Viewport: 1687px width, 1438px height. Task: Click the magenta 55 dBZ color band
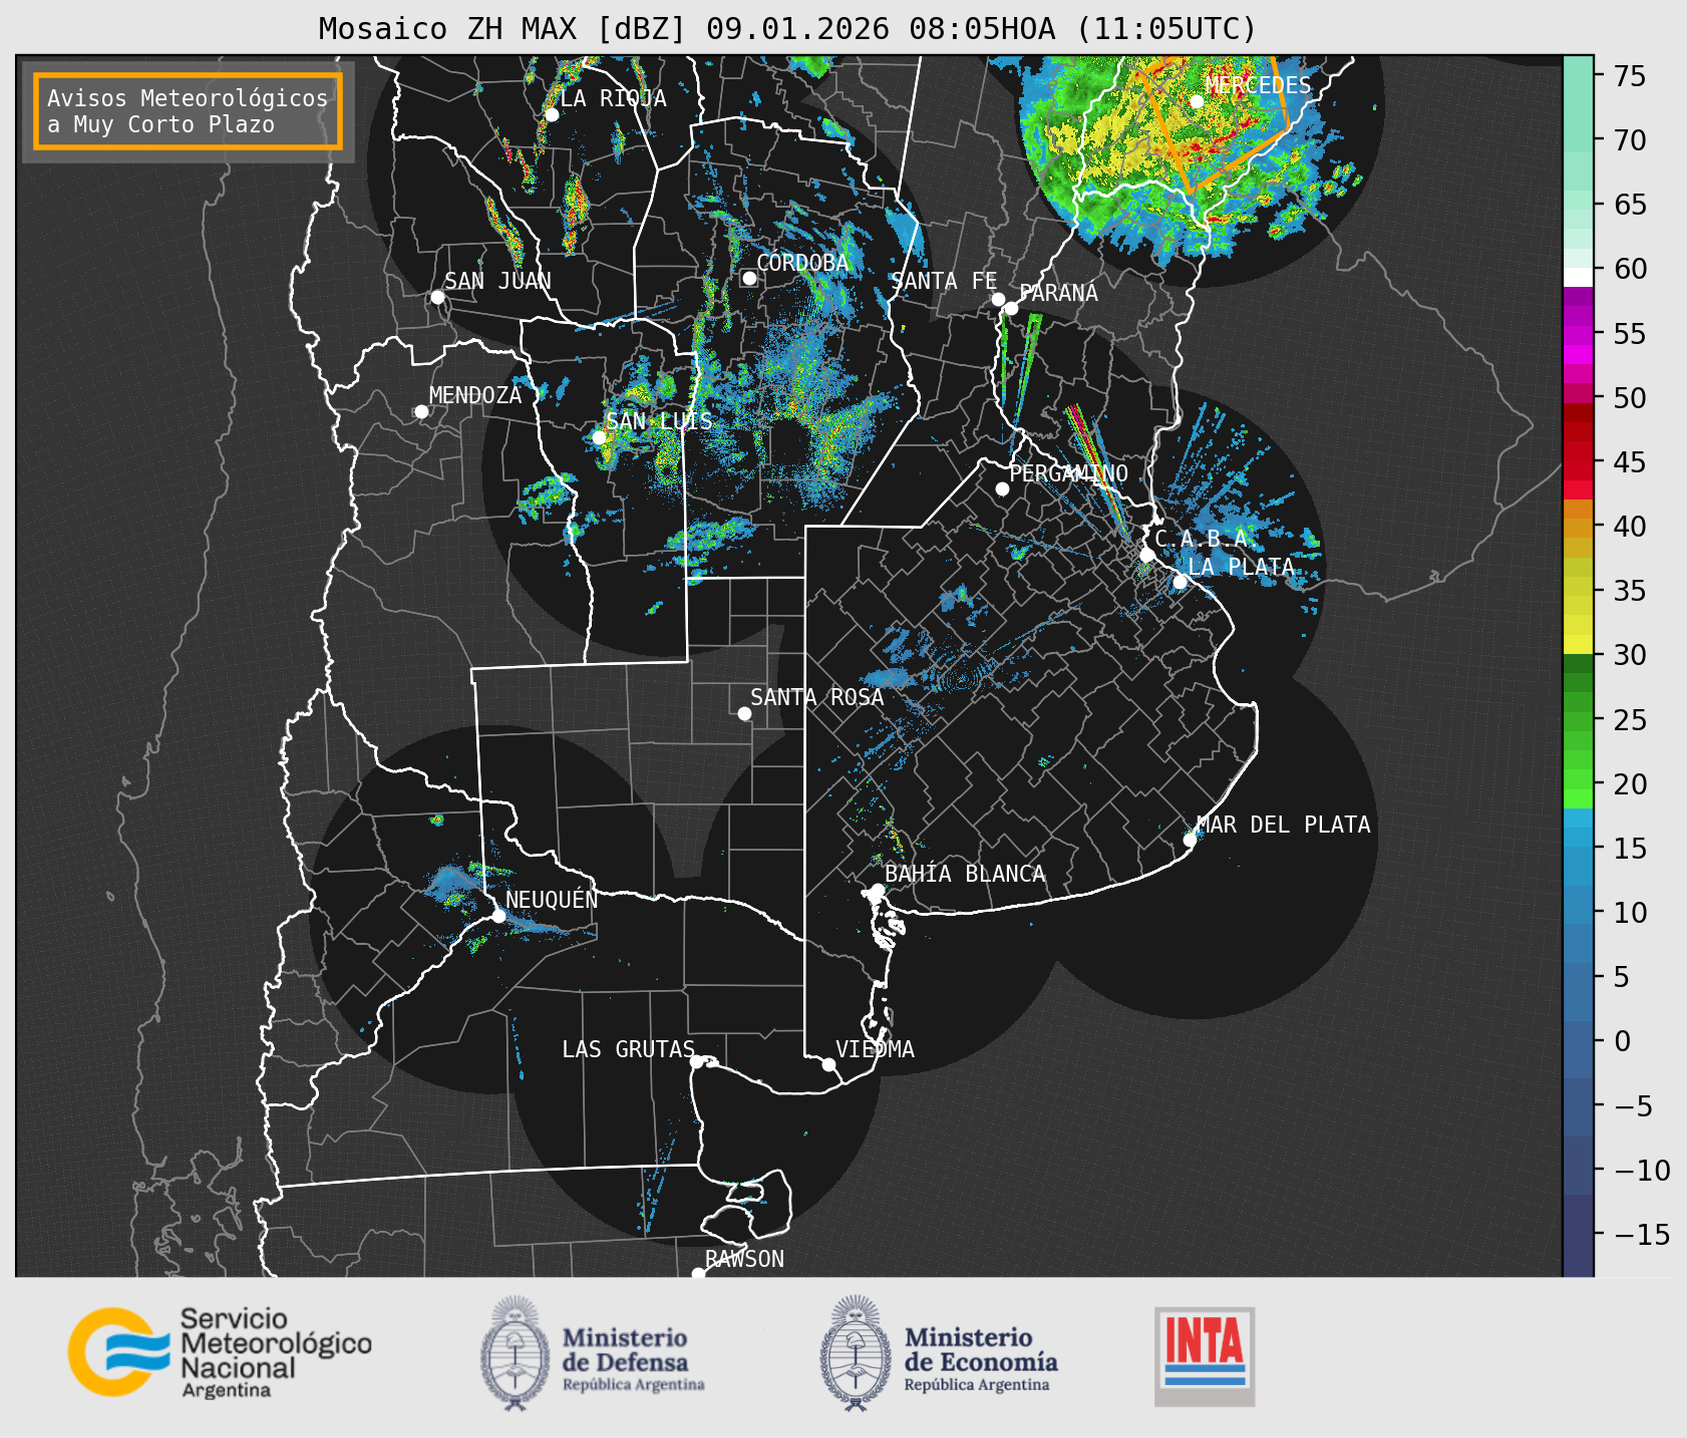click(x=1577, y=334)
